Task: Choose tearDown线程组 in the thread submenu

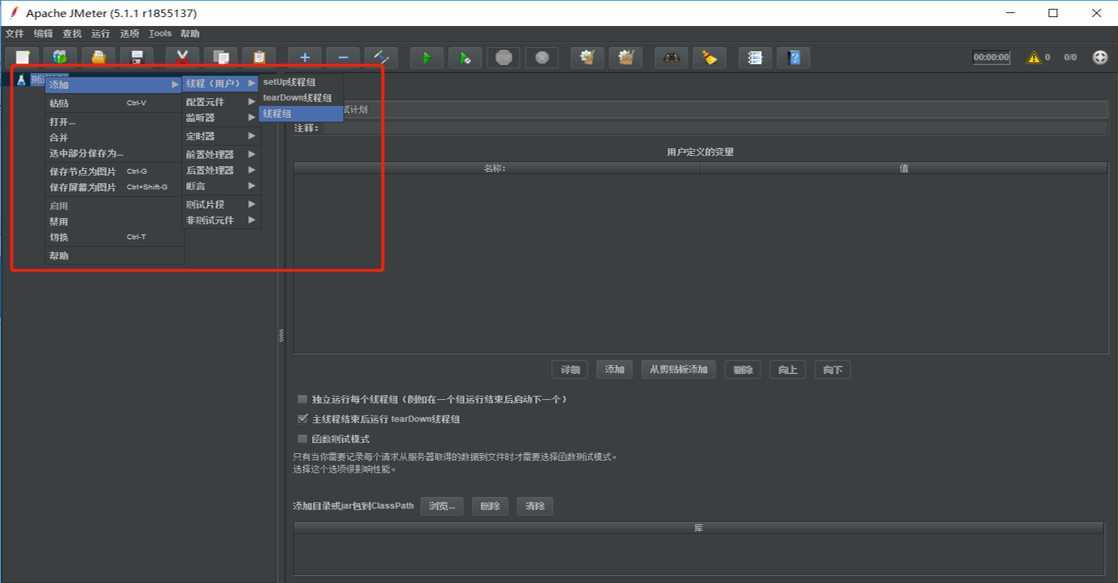Action: coord(301,98)
